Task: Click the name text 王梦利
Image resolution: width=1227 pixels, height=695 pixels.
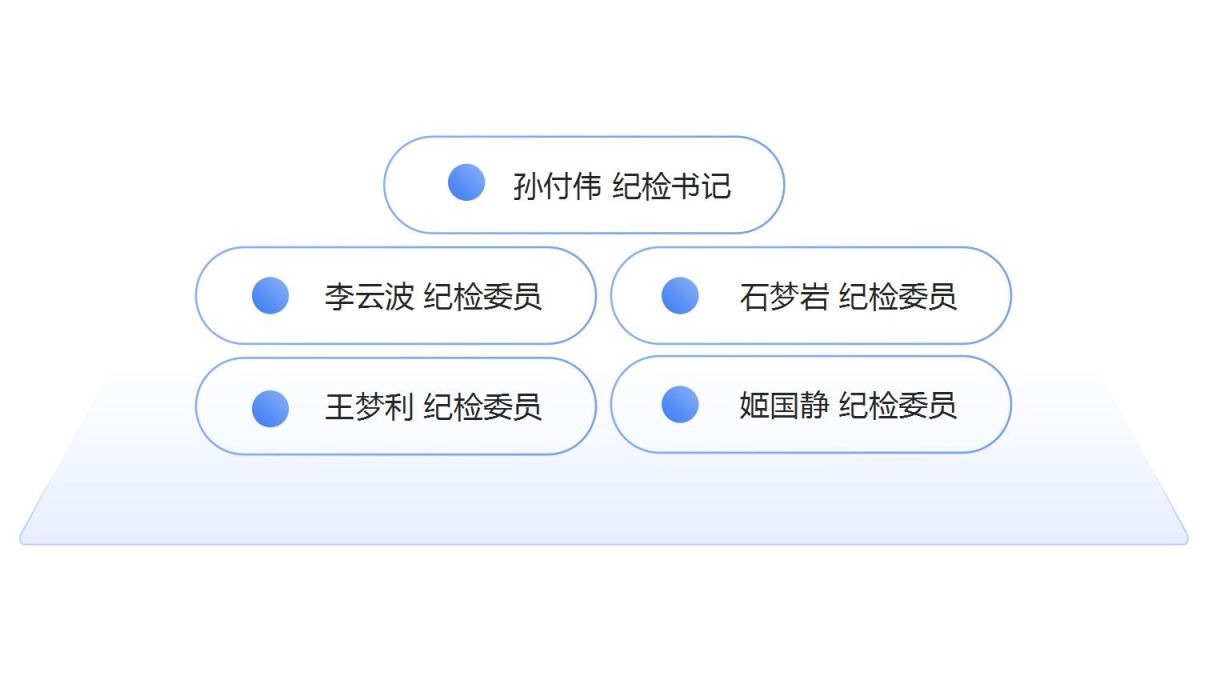Action: click(x=369, y=407)
